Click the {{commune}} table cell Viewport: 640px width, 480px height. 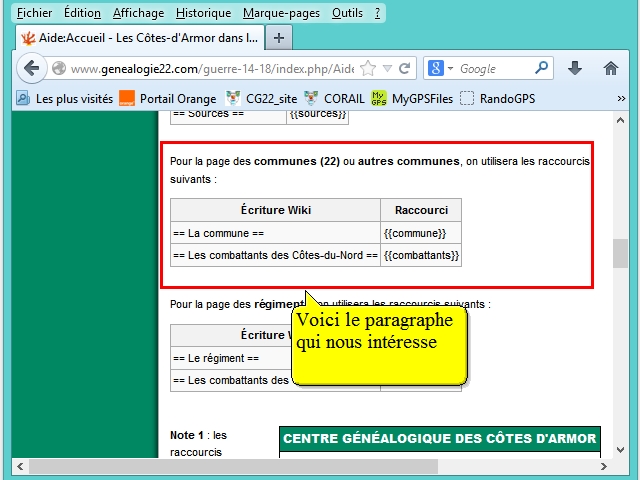click(x=421, y=233)
